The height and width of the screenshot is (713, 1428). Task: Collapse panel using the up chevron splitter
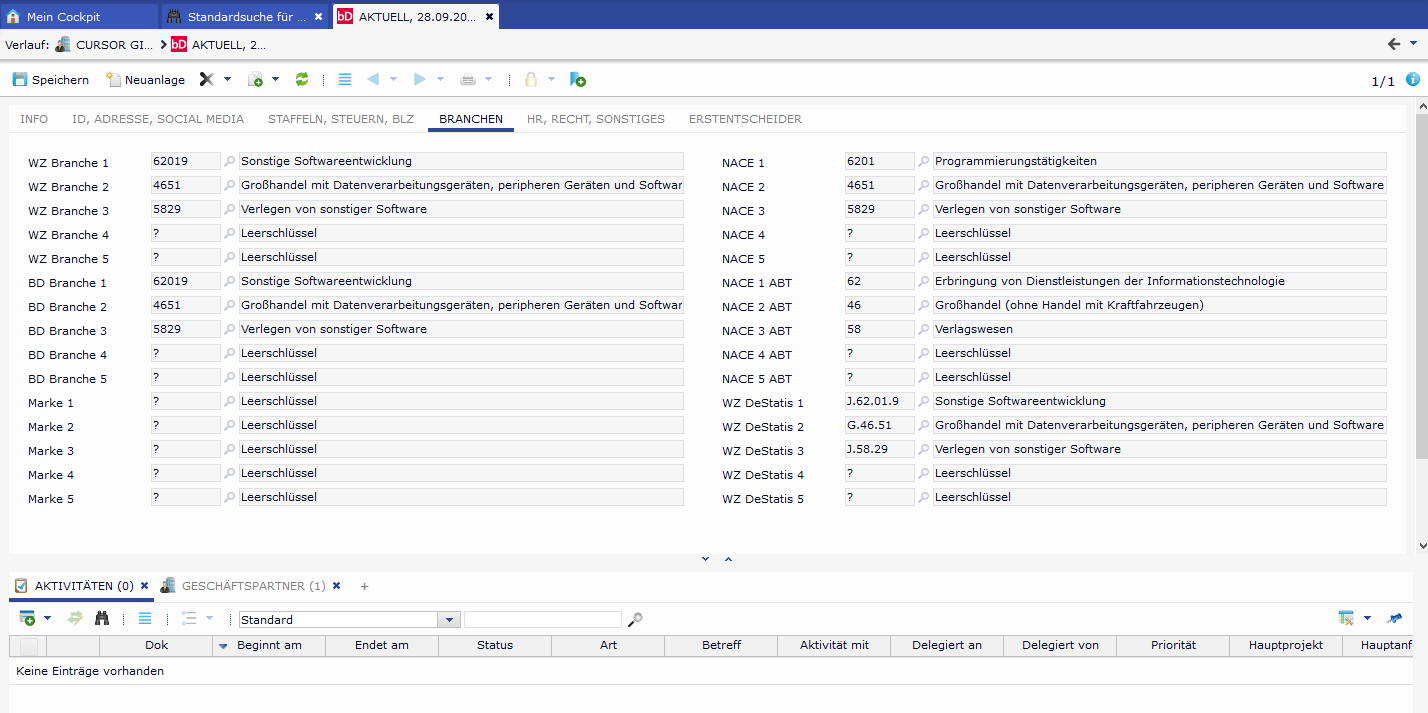click(x=728, y=559)
